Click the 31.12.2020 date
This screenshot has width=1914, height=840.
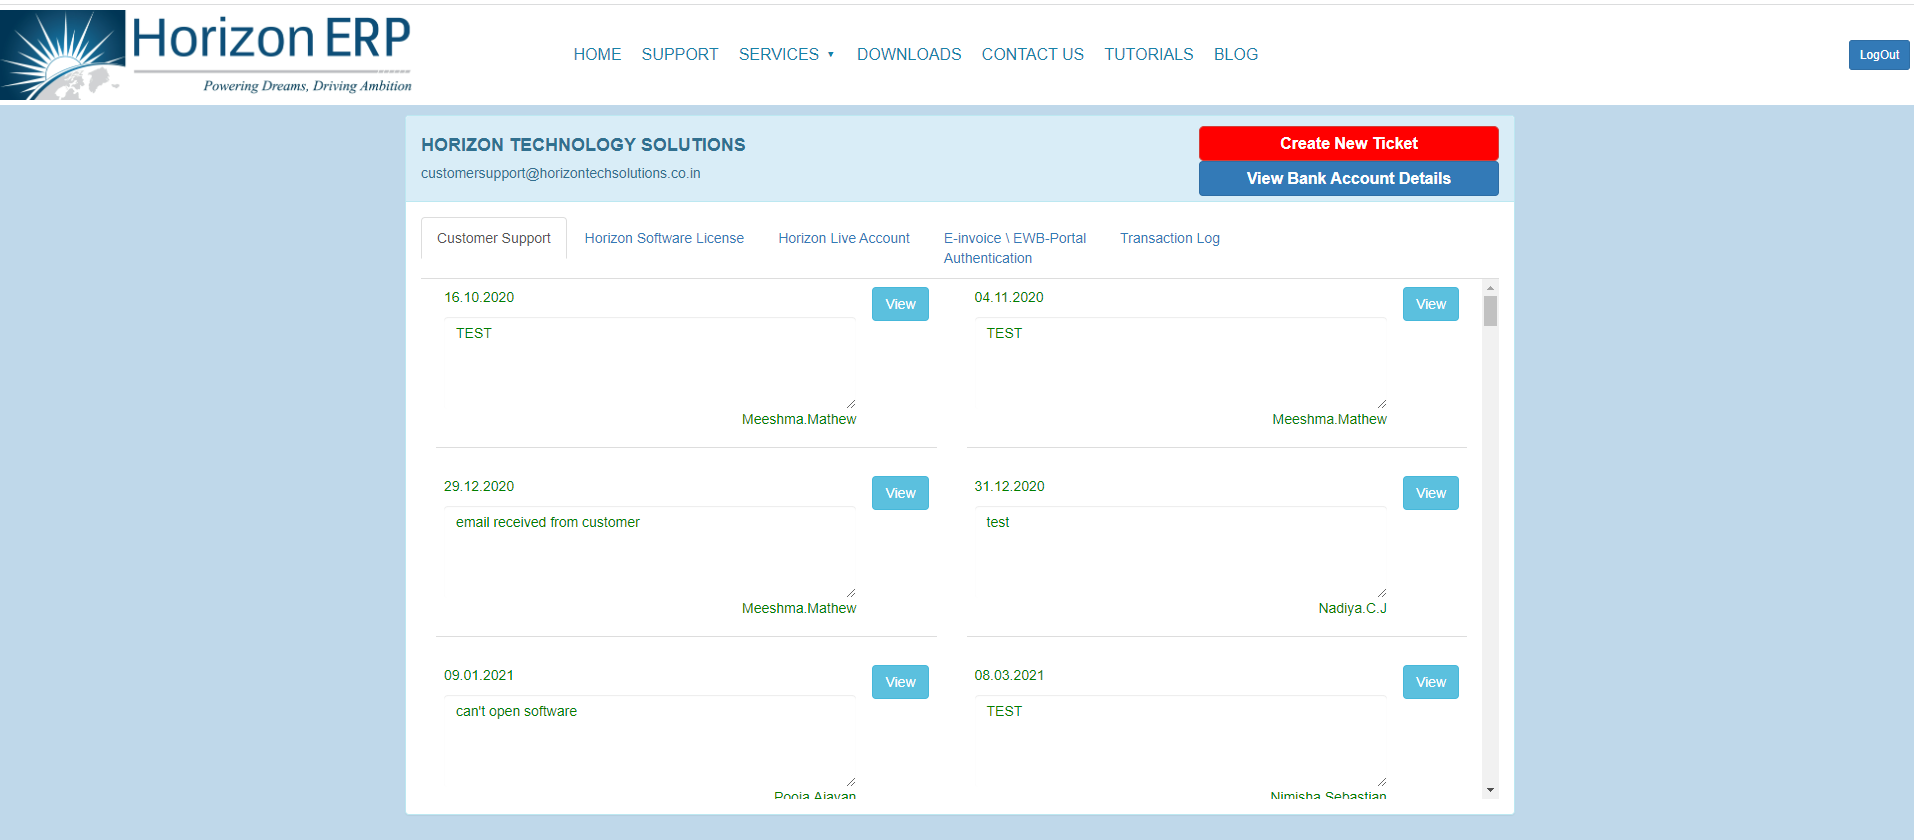[1009, 486]
